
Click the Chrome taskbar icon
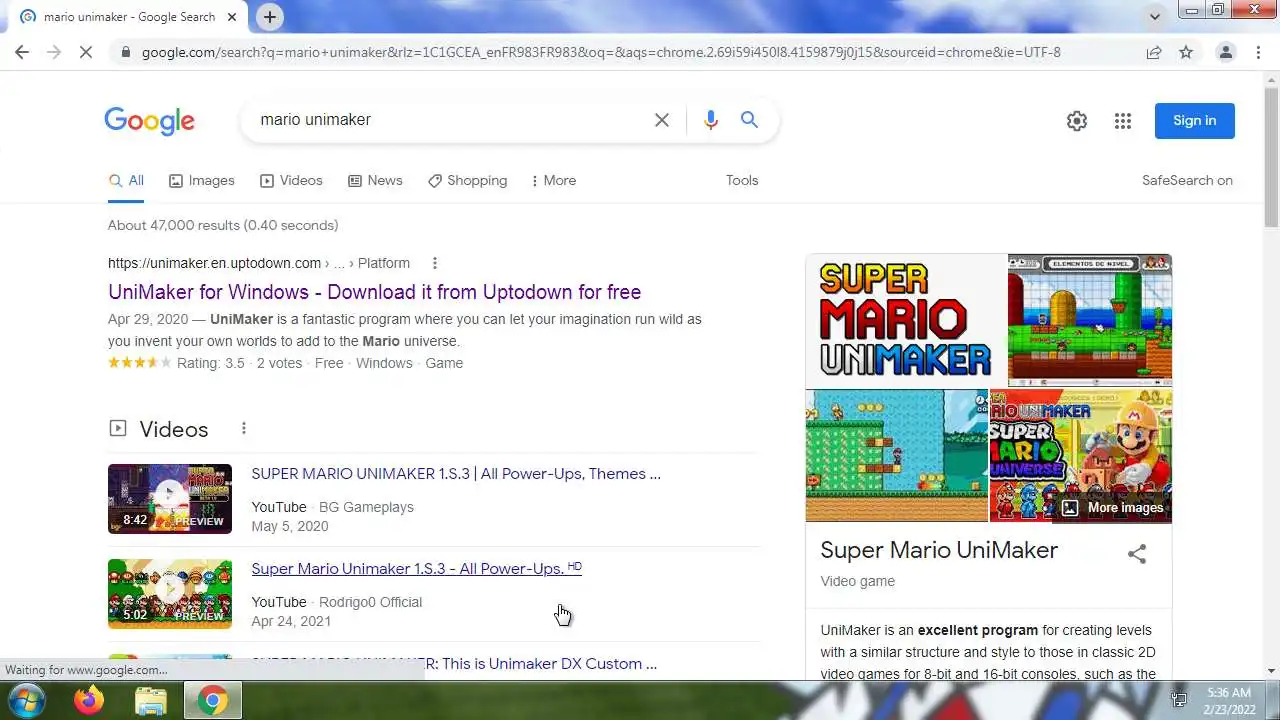tap(212, 701)
